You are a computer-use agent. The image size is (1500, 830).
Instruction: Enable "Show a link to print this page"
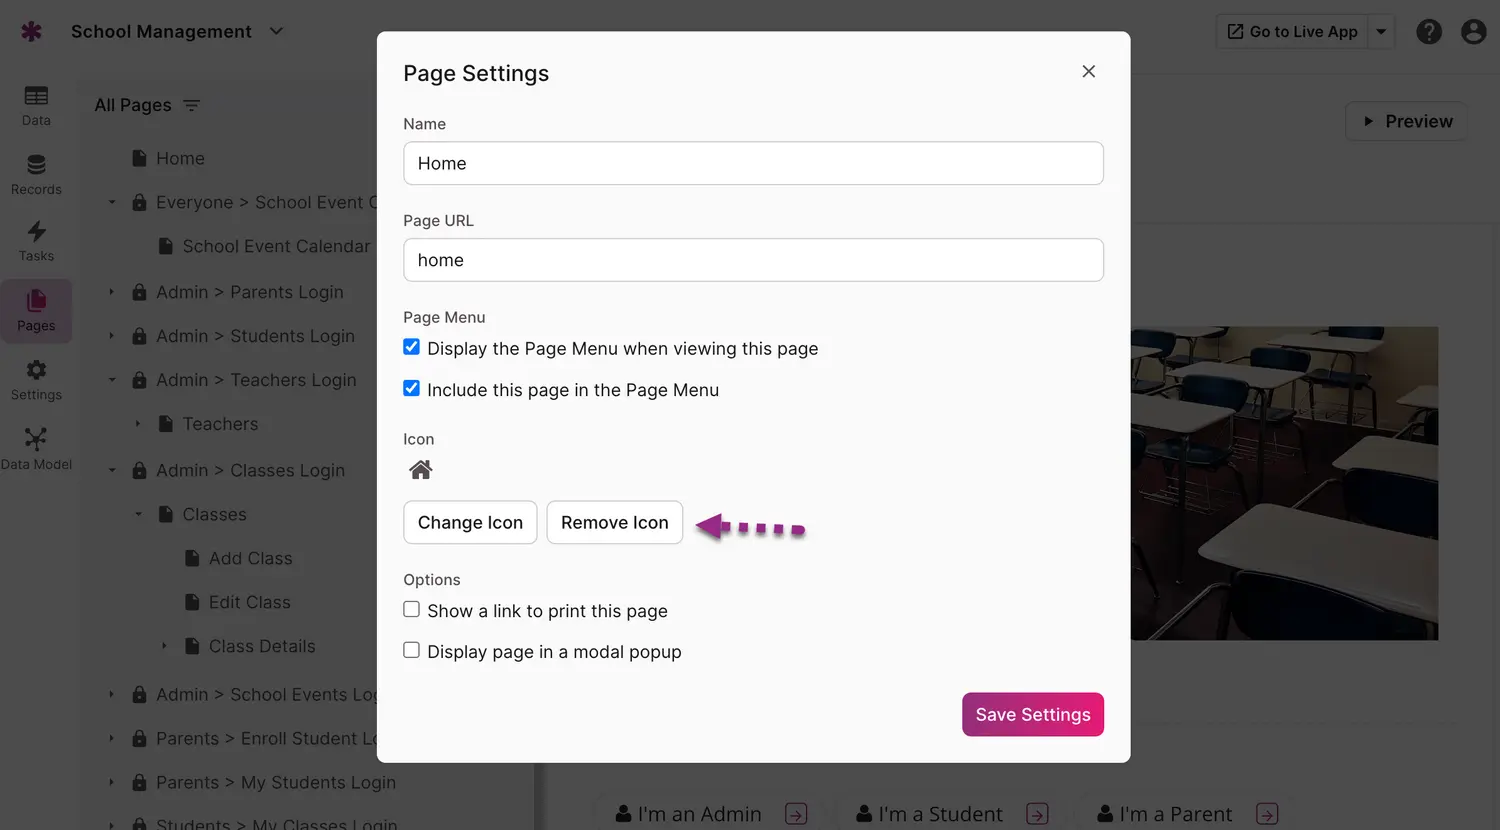[x=411, y=609]
